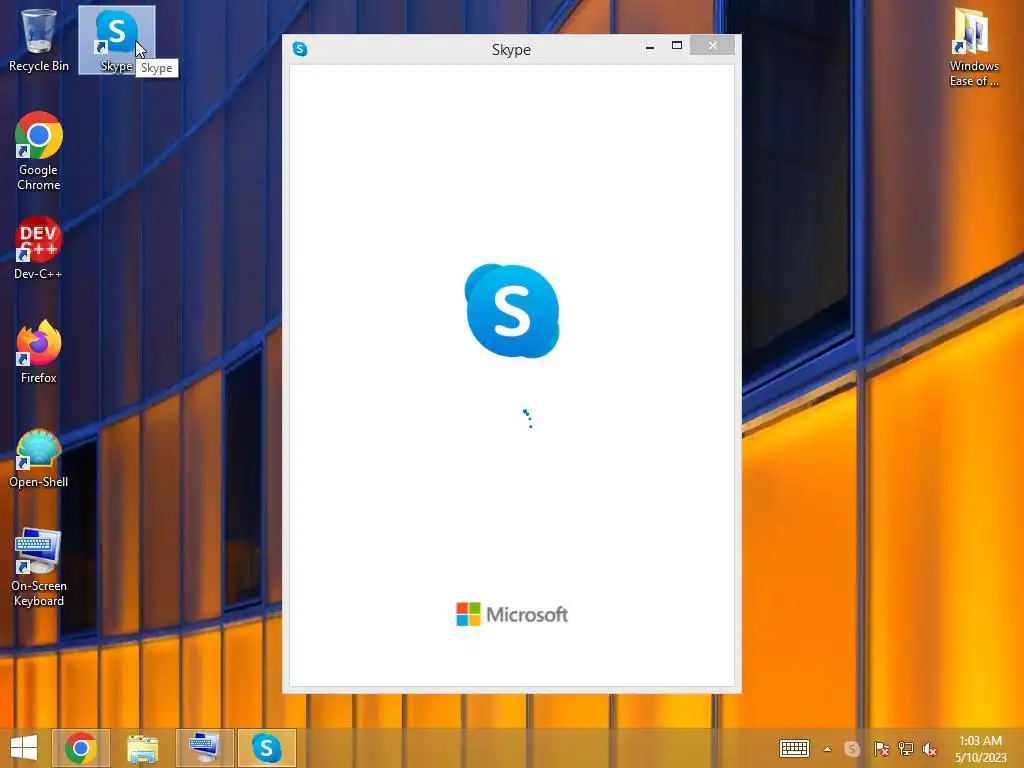1024x768 pixels.
Task: Open the Recycle Bin desktop icon
Action: coord(39,40)
